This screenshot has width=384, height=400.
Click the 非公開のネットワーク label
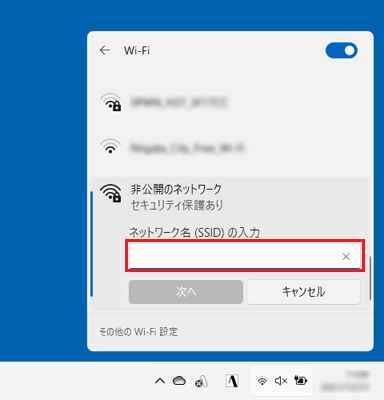176,189
